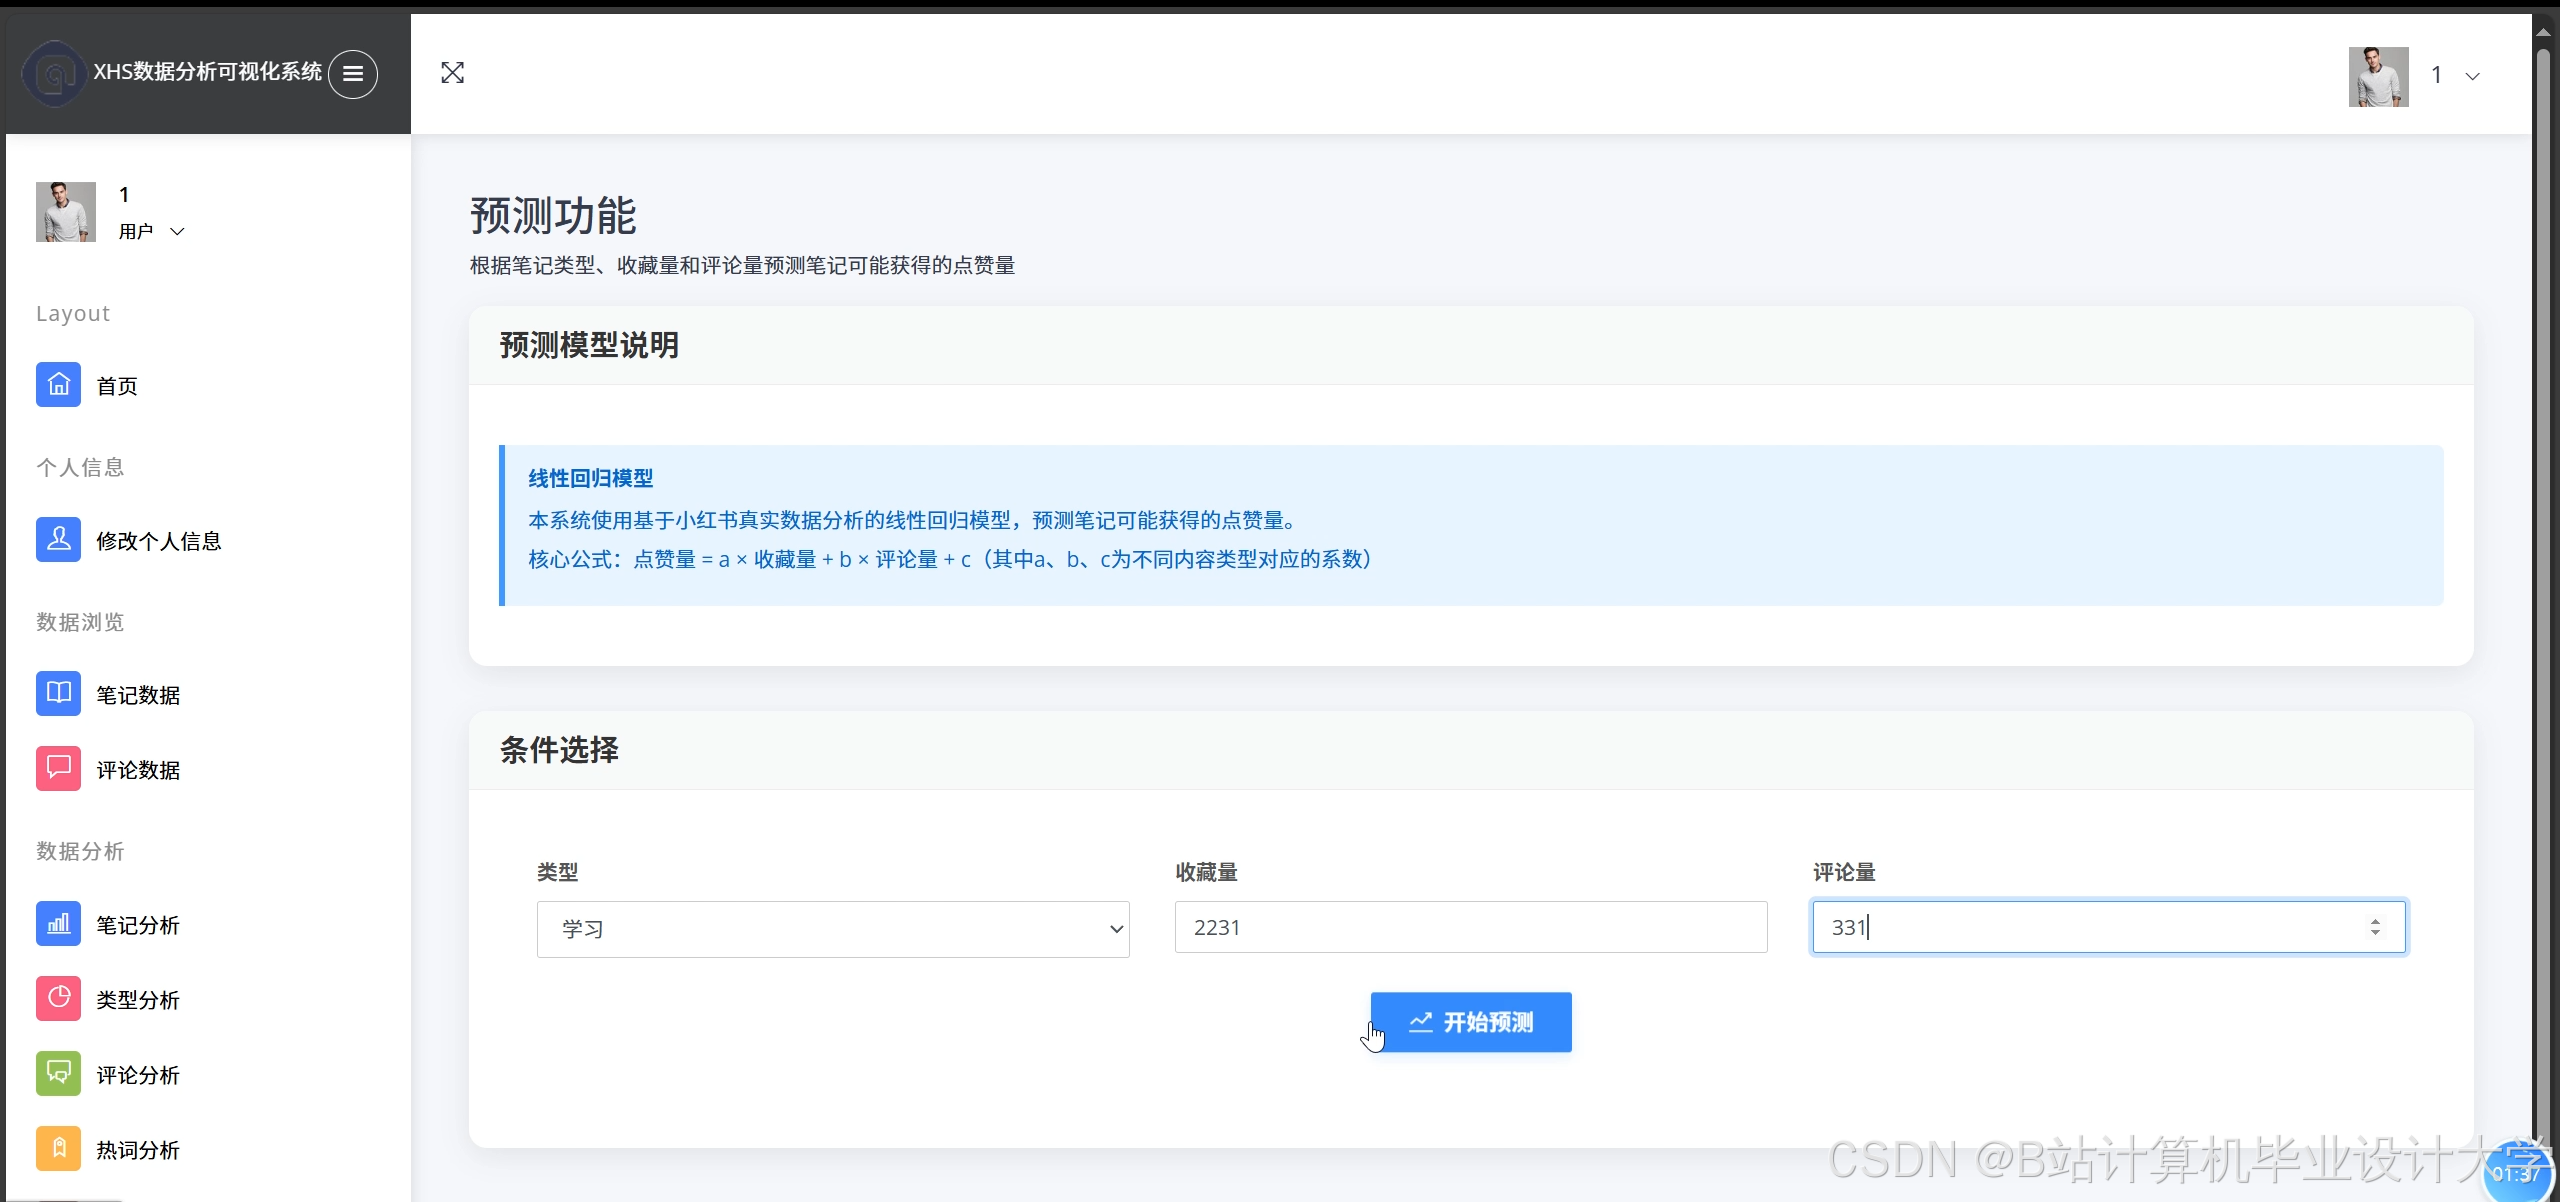The image size is (2560, 1202).
Task: Select the 笔记分析 analysis chart icon
Action: tap(58, 923)
